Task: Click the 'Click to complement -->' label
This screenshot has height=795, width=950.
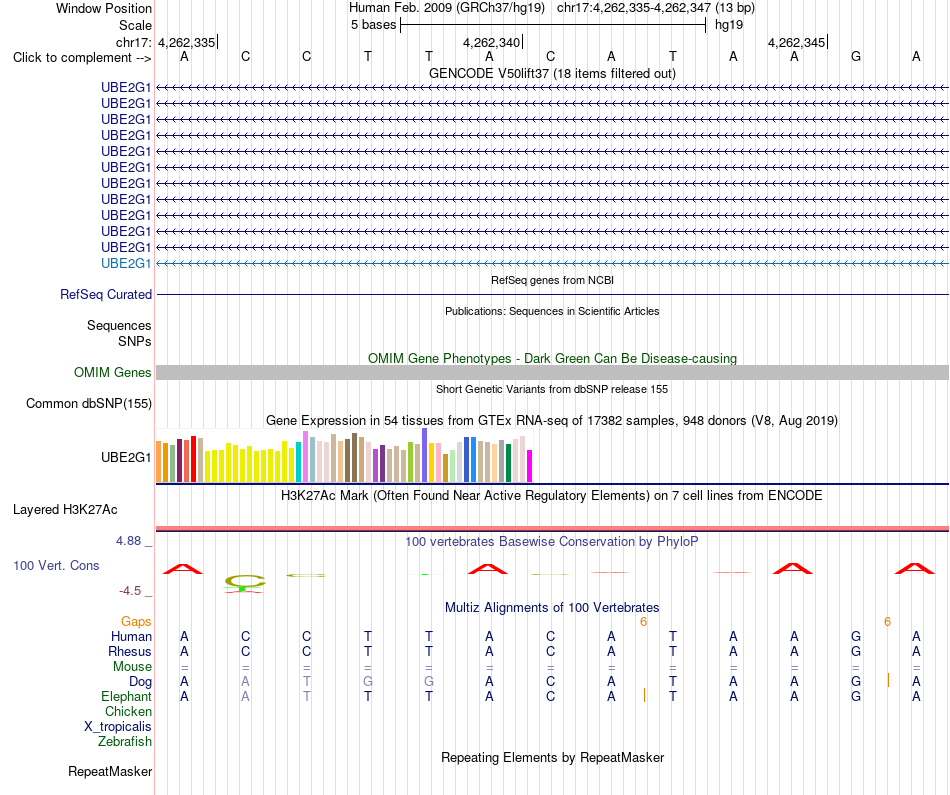Action: pos(82,58)
